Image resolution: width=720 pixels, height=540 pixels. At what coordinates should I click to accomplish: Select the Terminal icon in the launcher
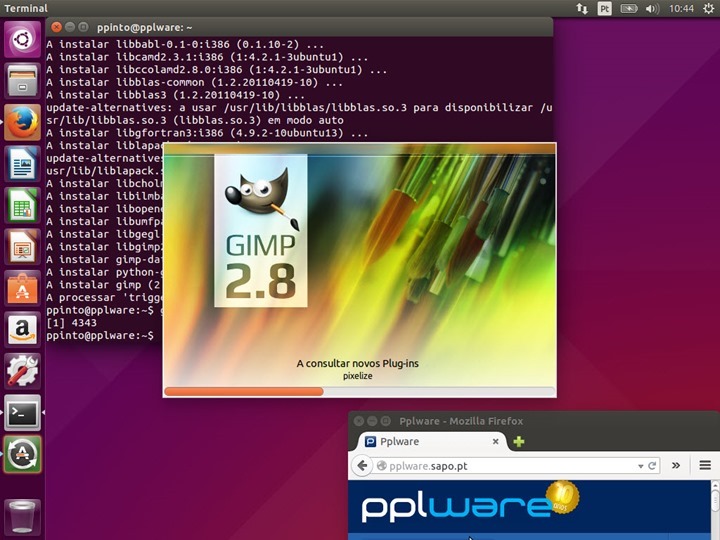(22, 412)
